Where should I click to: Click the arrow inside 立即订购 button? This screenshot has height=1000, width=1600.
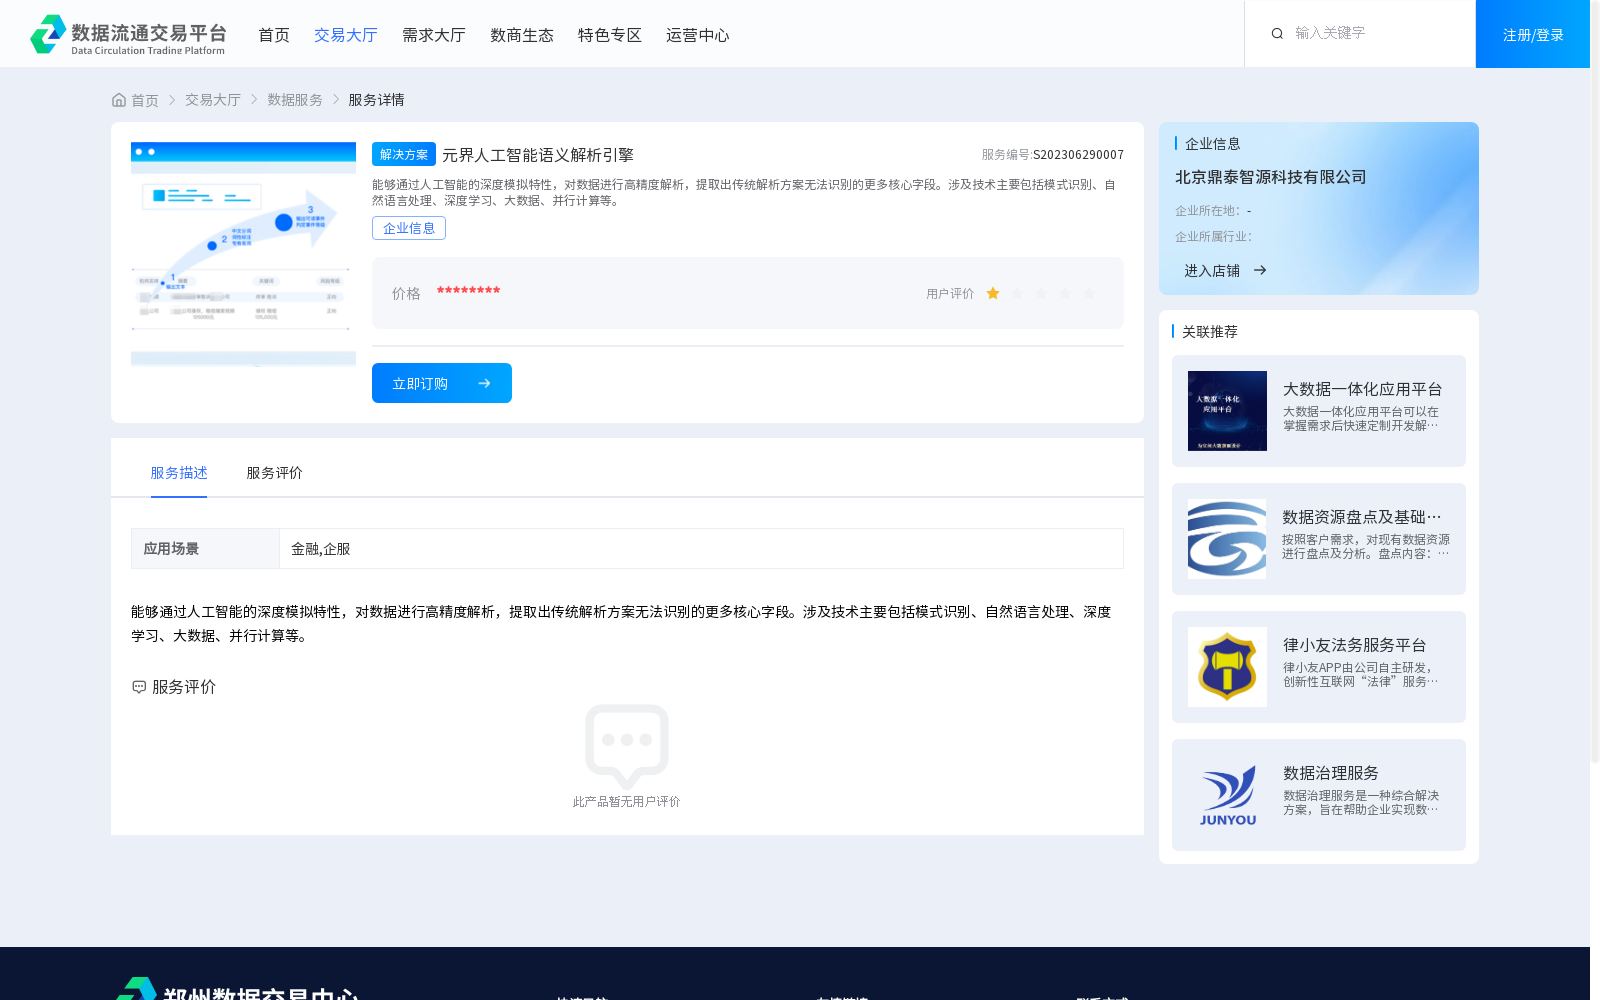[x=484, y=383]
